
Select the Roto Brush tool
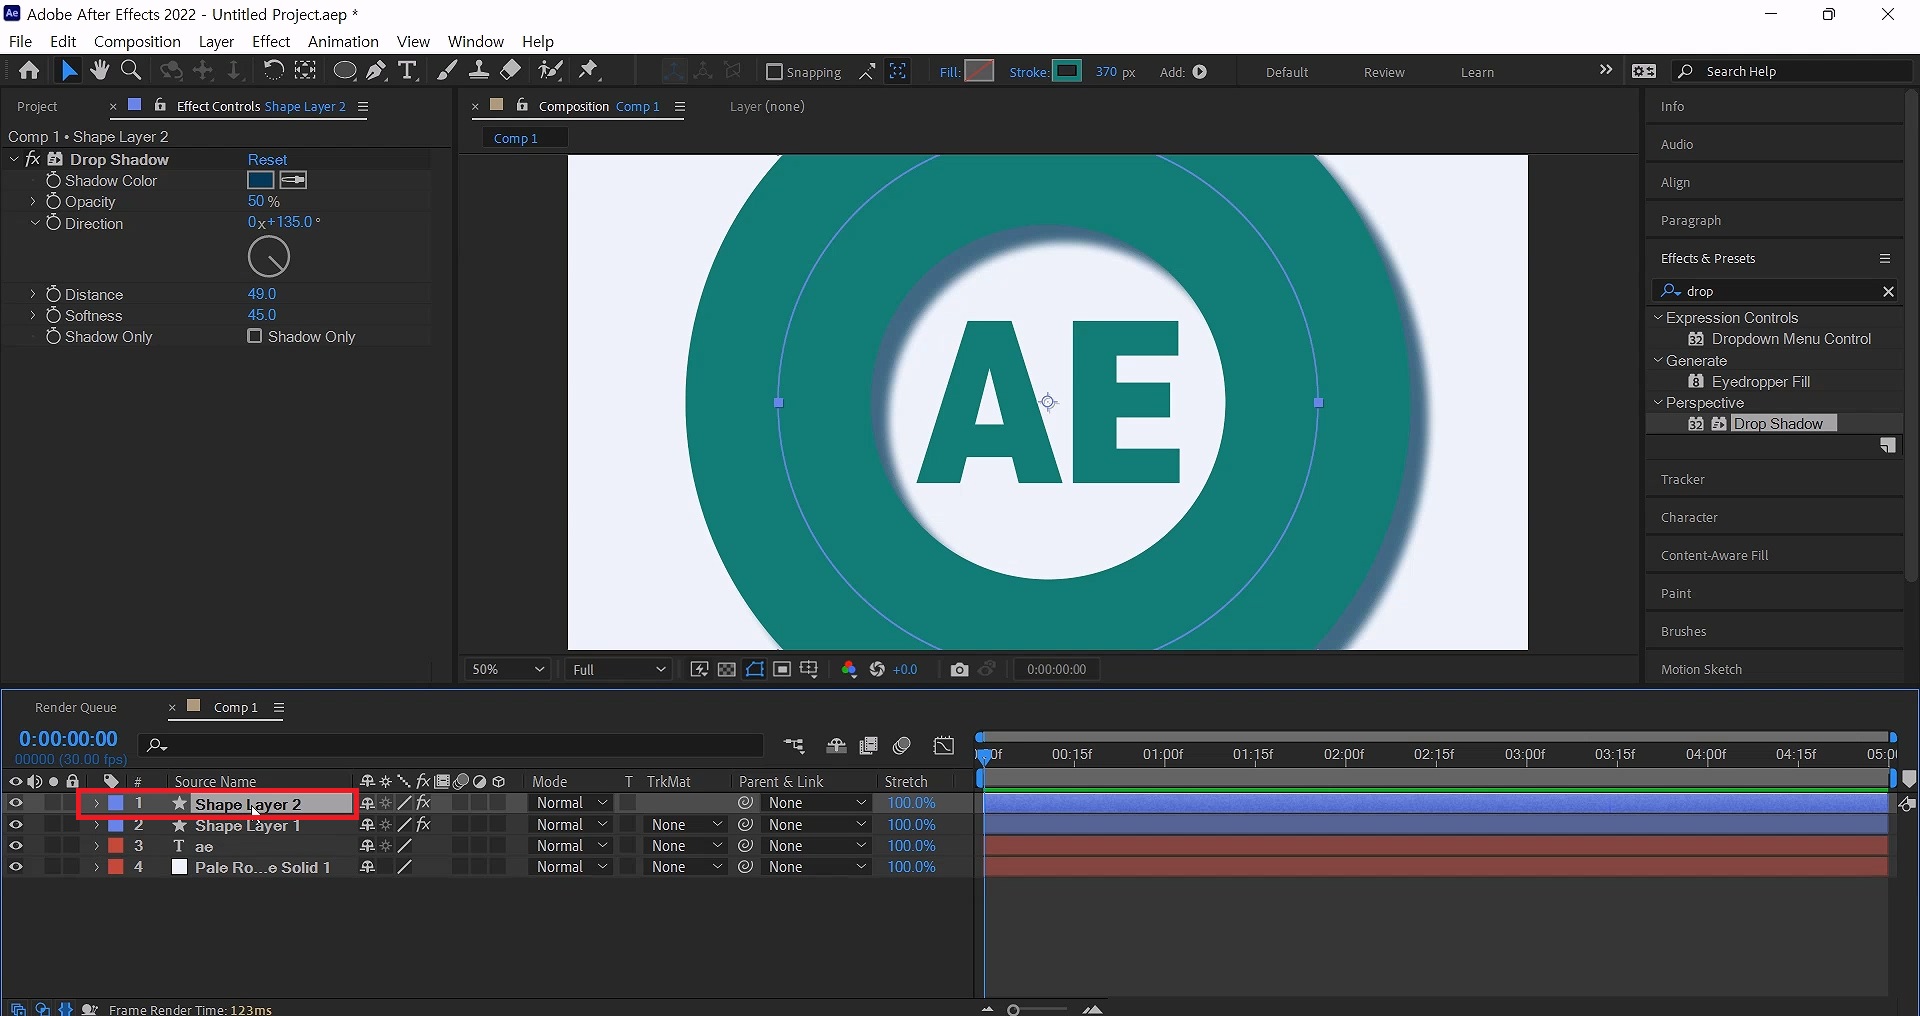click(x=550, y=70)
